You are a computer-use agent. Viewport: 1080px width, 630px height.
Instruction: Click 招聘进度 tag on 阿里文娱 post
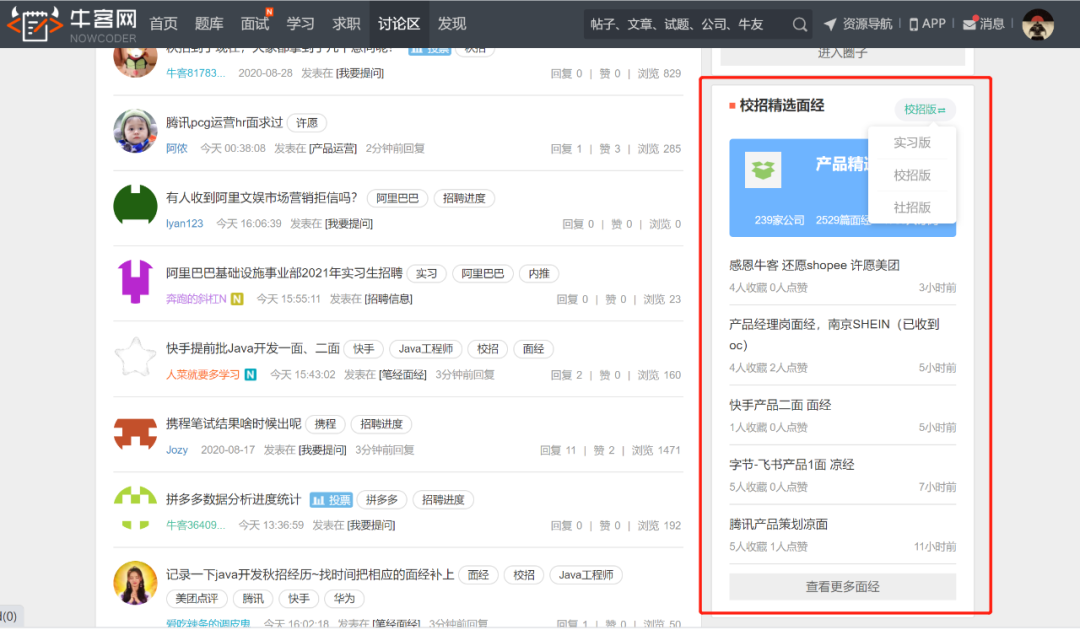[x=464, y=198]
